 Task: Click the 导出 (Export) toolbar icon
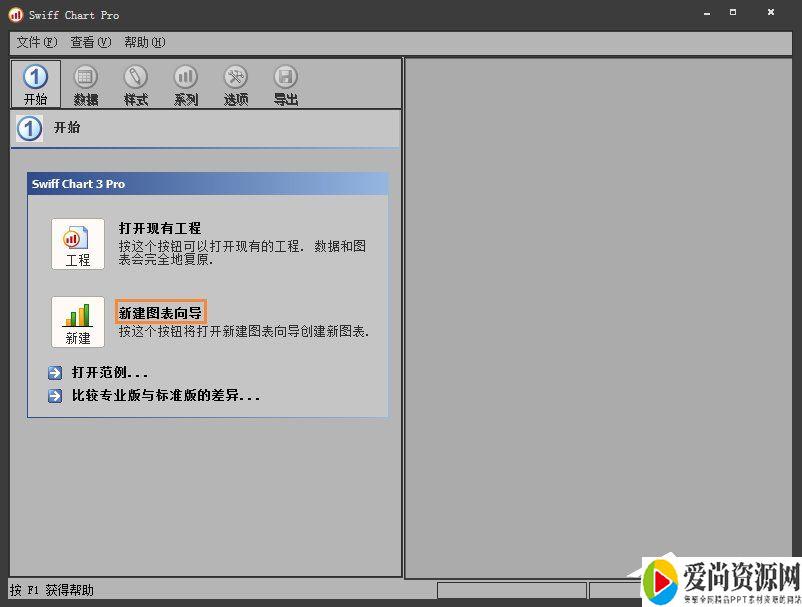(x=286, y=83)
